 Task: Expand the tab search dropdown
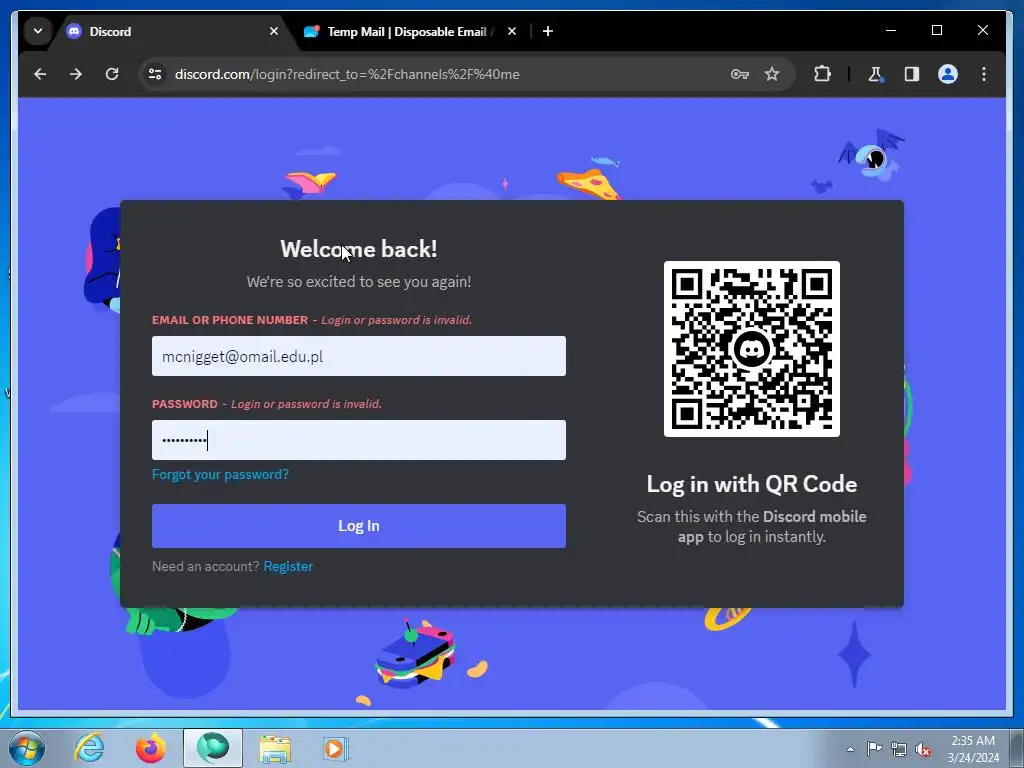pos(38,31)
